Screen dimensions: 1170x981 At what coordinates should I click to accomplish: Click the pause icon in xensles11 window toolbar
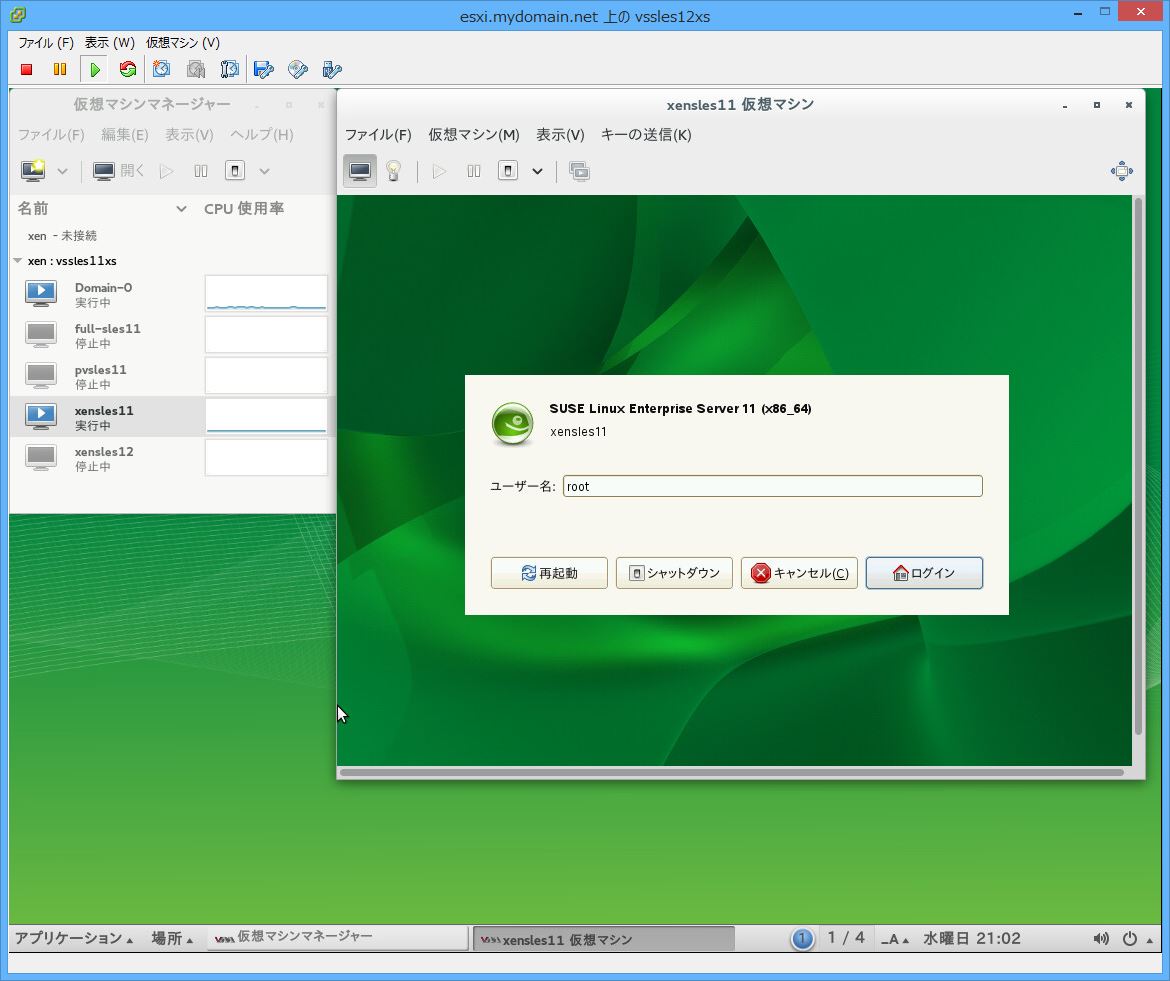474,172
